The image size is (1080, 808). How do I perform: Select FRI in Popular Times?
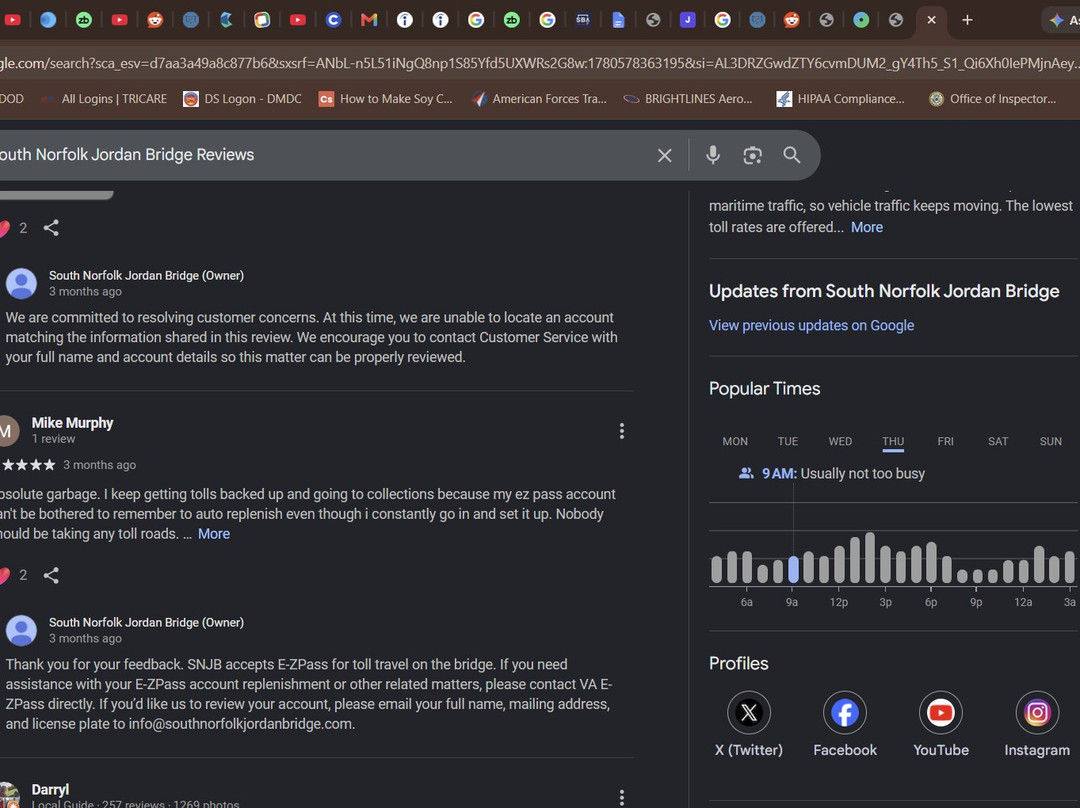tap(945, 441)
